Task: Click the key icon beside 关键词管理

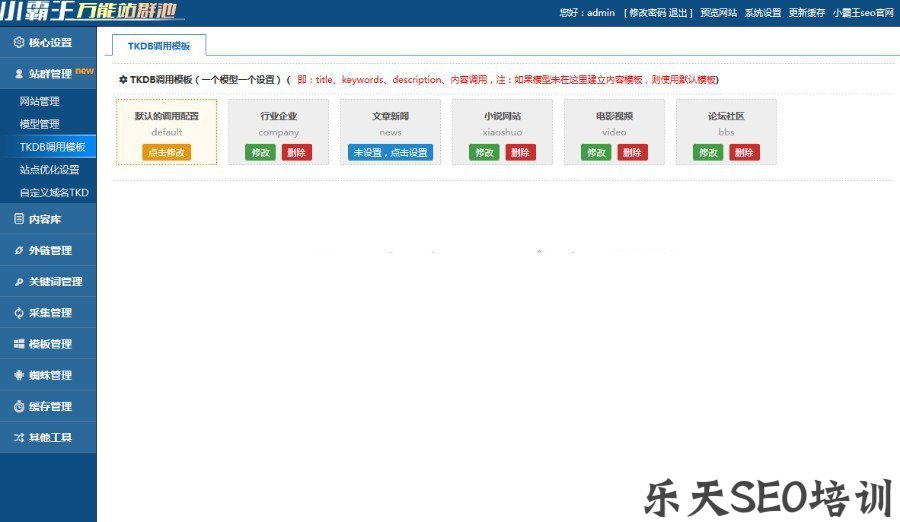Action: (19, 281)
